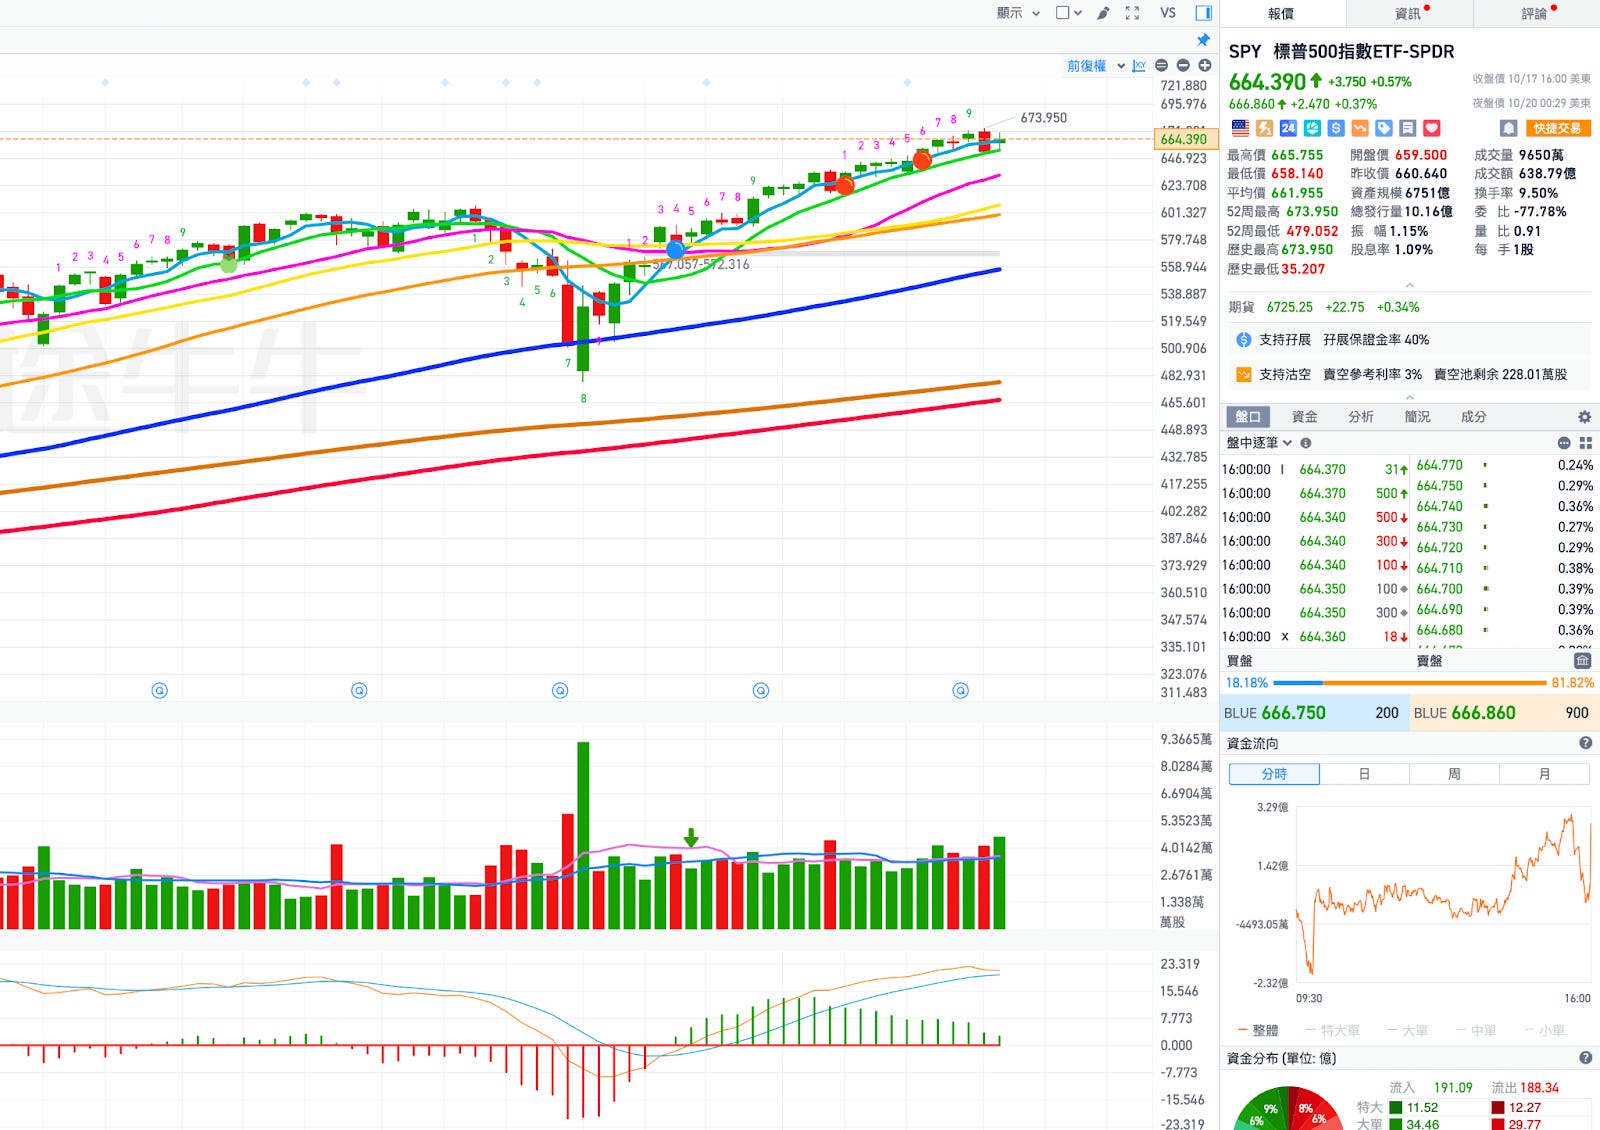
Task: Click the lightning level-1 quote icon
Action: [x=1264, y=128]
